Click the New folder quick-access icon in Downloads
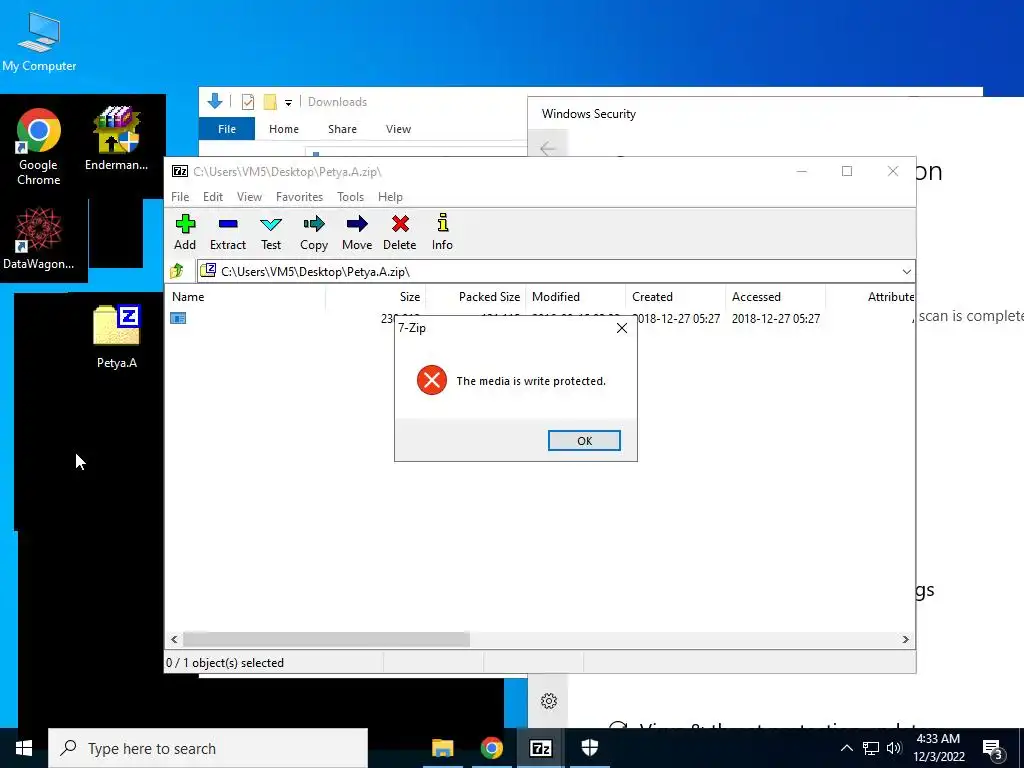This screenshot has width=1024, height=768. tap(270, 102)
